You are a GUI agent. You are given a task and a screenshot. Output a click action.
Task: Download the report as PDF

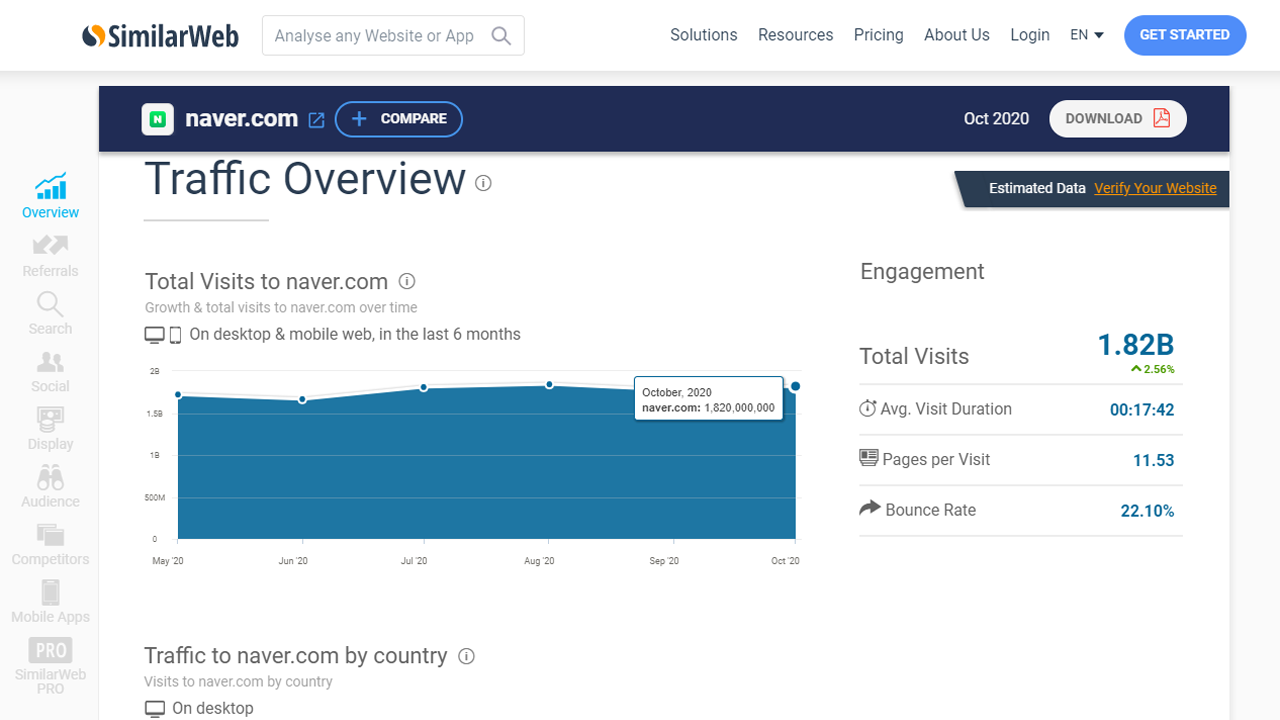coord(1118,118)
